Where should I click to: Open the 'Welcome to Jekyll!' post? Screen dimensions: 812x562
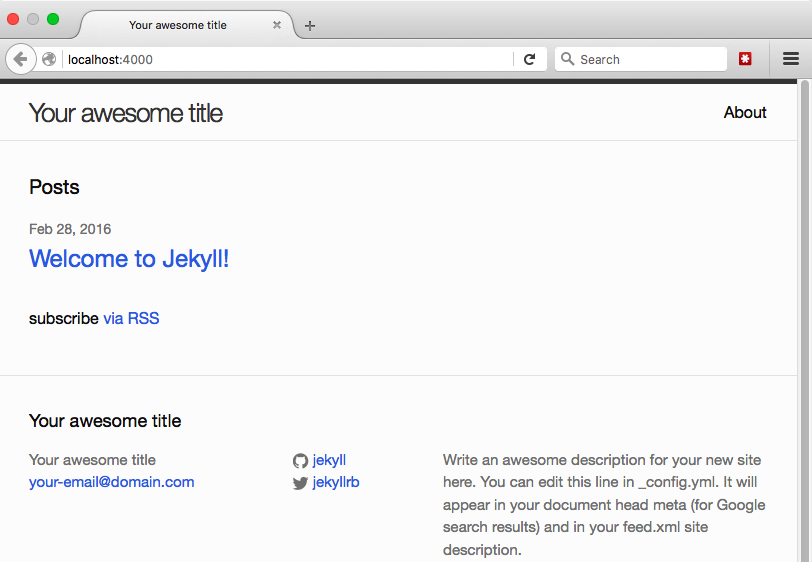pos(129,259)
